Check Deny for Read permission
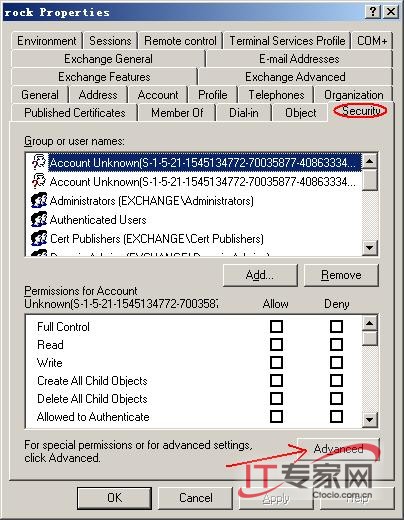Viewport: 404px width, 520px height. pyautogui.click(x=336, y=344)
